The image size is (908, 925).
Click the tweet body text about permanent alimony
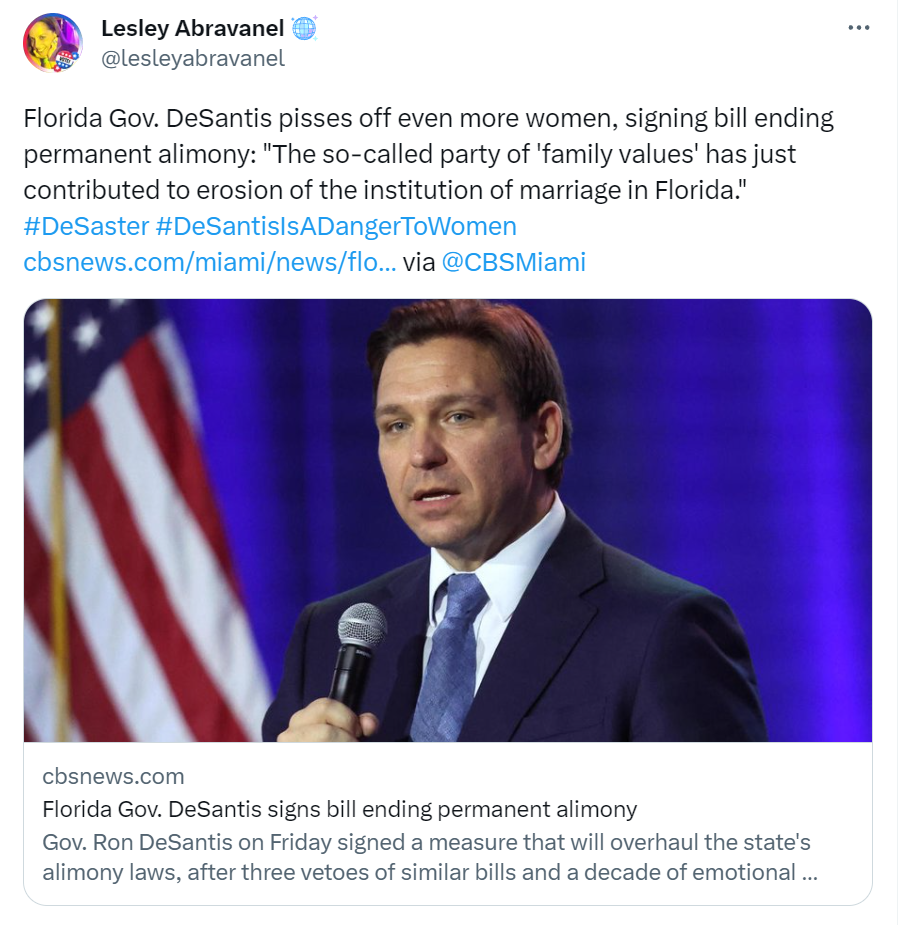click(x=428, y=154)
